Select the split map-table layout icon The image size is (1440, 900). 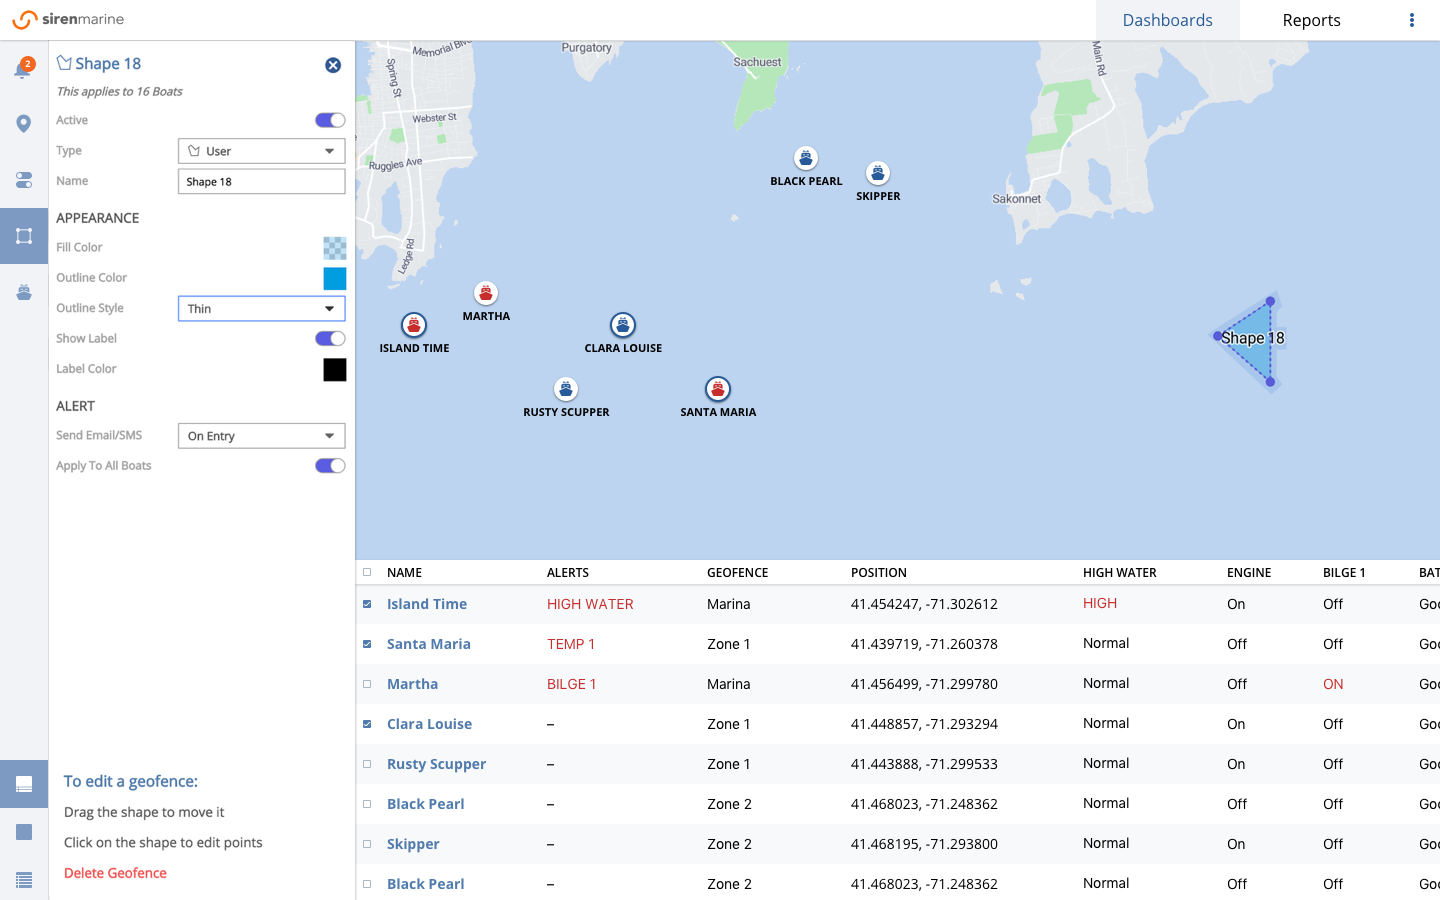[x=24, y=784]
